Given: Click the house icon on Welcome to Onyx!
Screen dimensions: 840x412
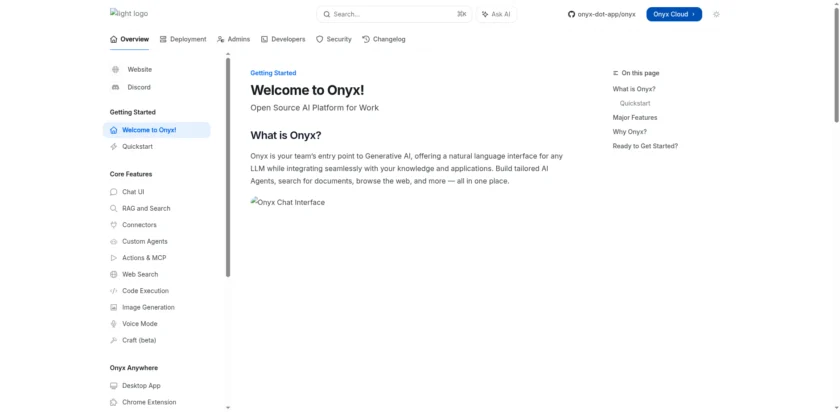Looking at the screenshot, I should click(x=113, y=130).
